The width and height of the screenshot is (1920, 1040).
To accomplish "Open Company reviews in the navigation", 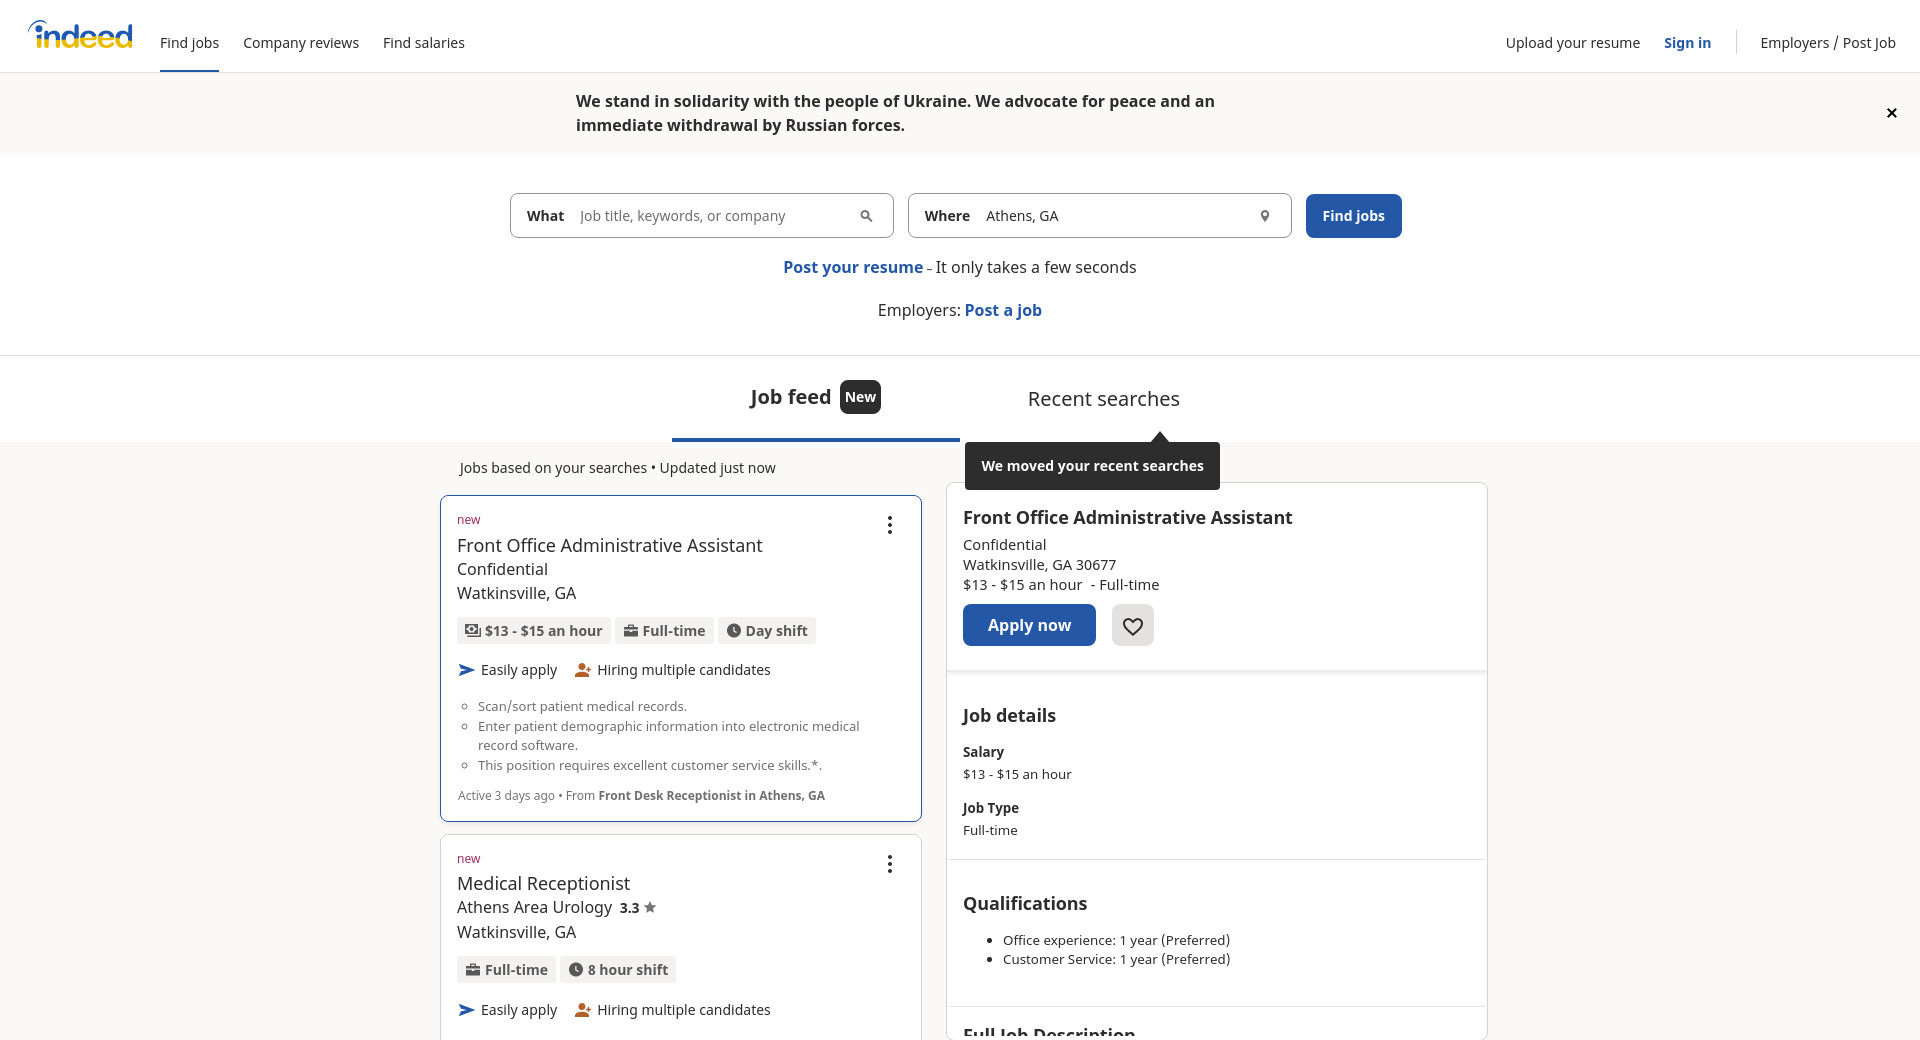I will pyautogui.click(x=300, y=43).
